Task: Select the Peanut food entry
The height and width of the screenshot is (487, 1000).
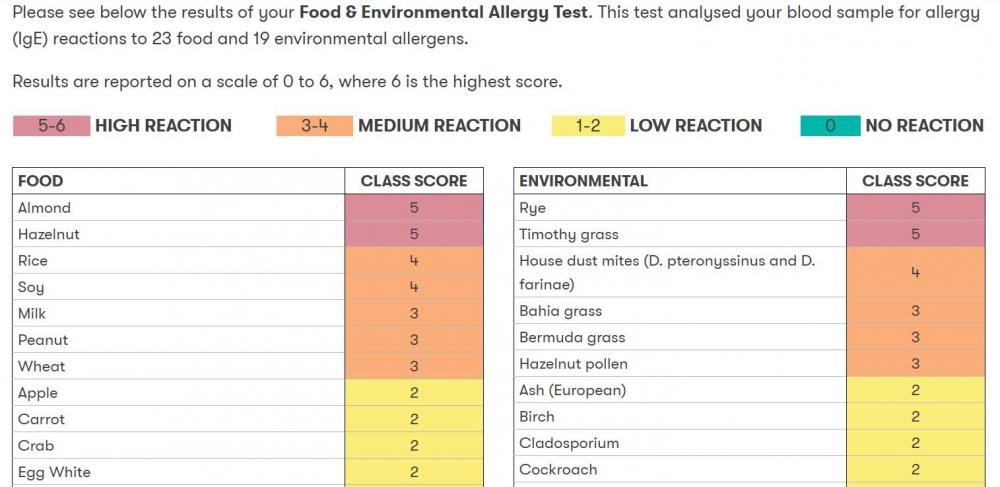Action: tap(248, 340)
